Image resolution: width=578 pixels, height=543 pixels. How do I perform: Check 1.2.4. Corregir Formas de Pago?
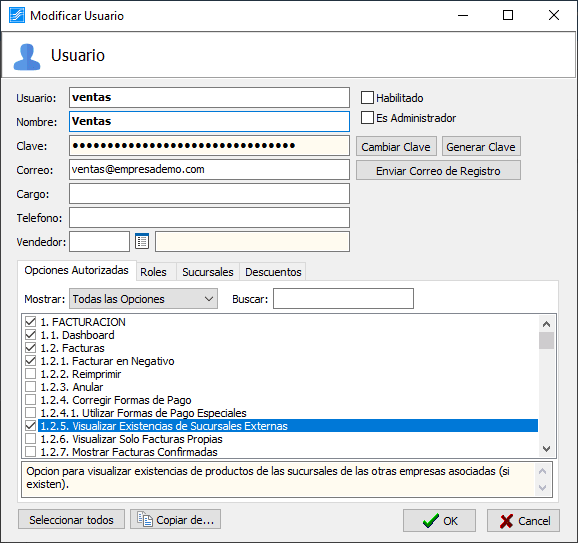31,400
